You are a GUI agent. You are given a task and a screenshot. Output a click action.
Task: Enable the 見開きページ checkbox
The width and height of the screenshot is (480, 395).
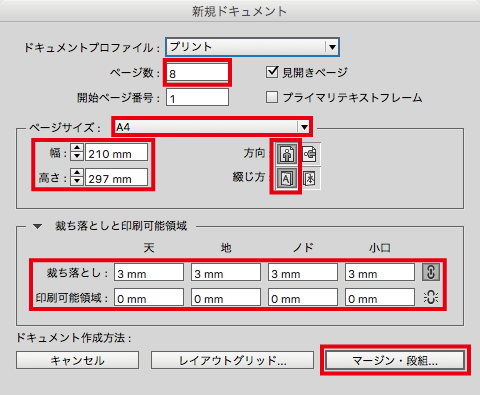point(272,72)
